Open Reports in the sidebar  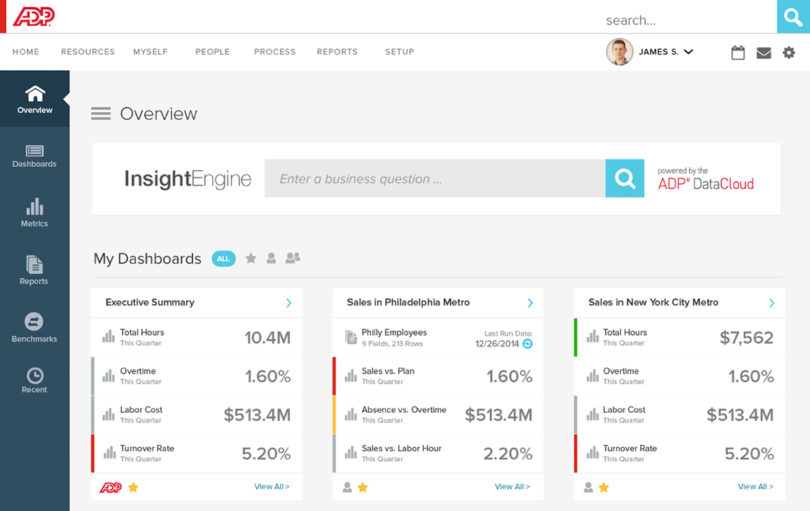point(34,270)
